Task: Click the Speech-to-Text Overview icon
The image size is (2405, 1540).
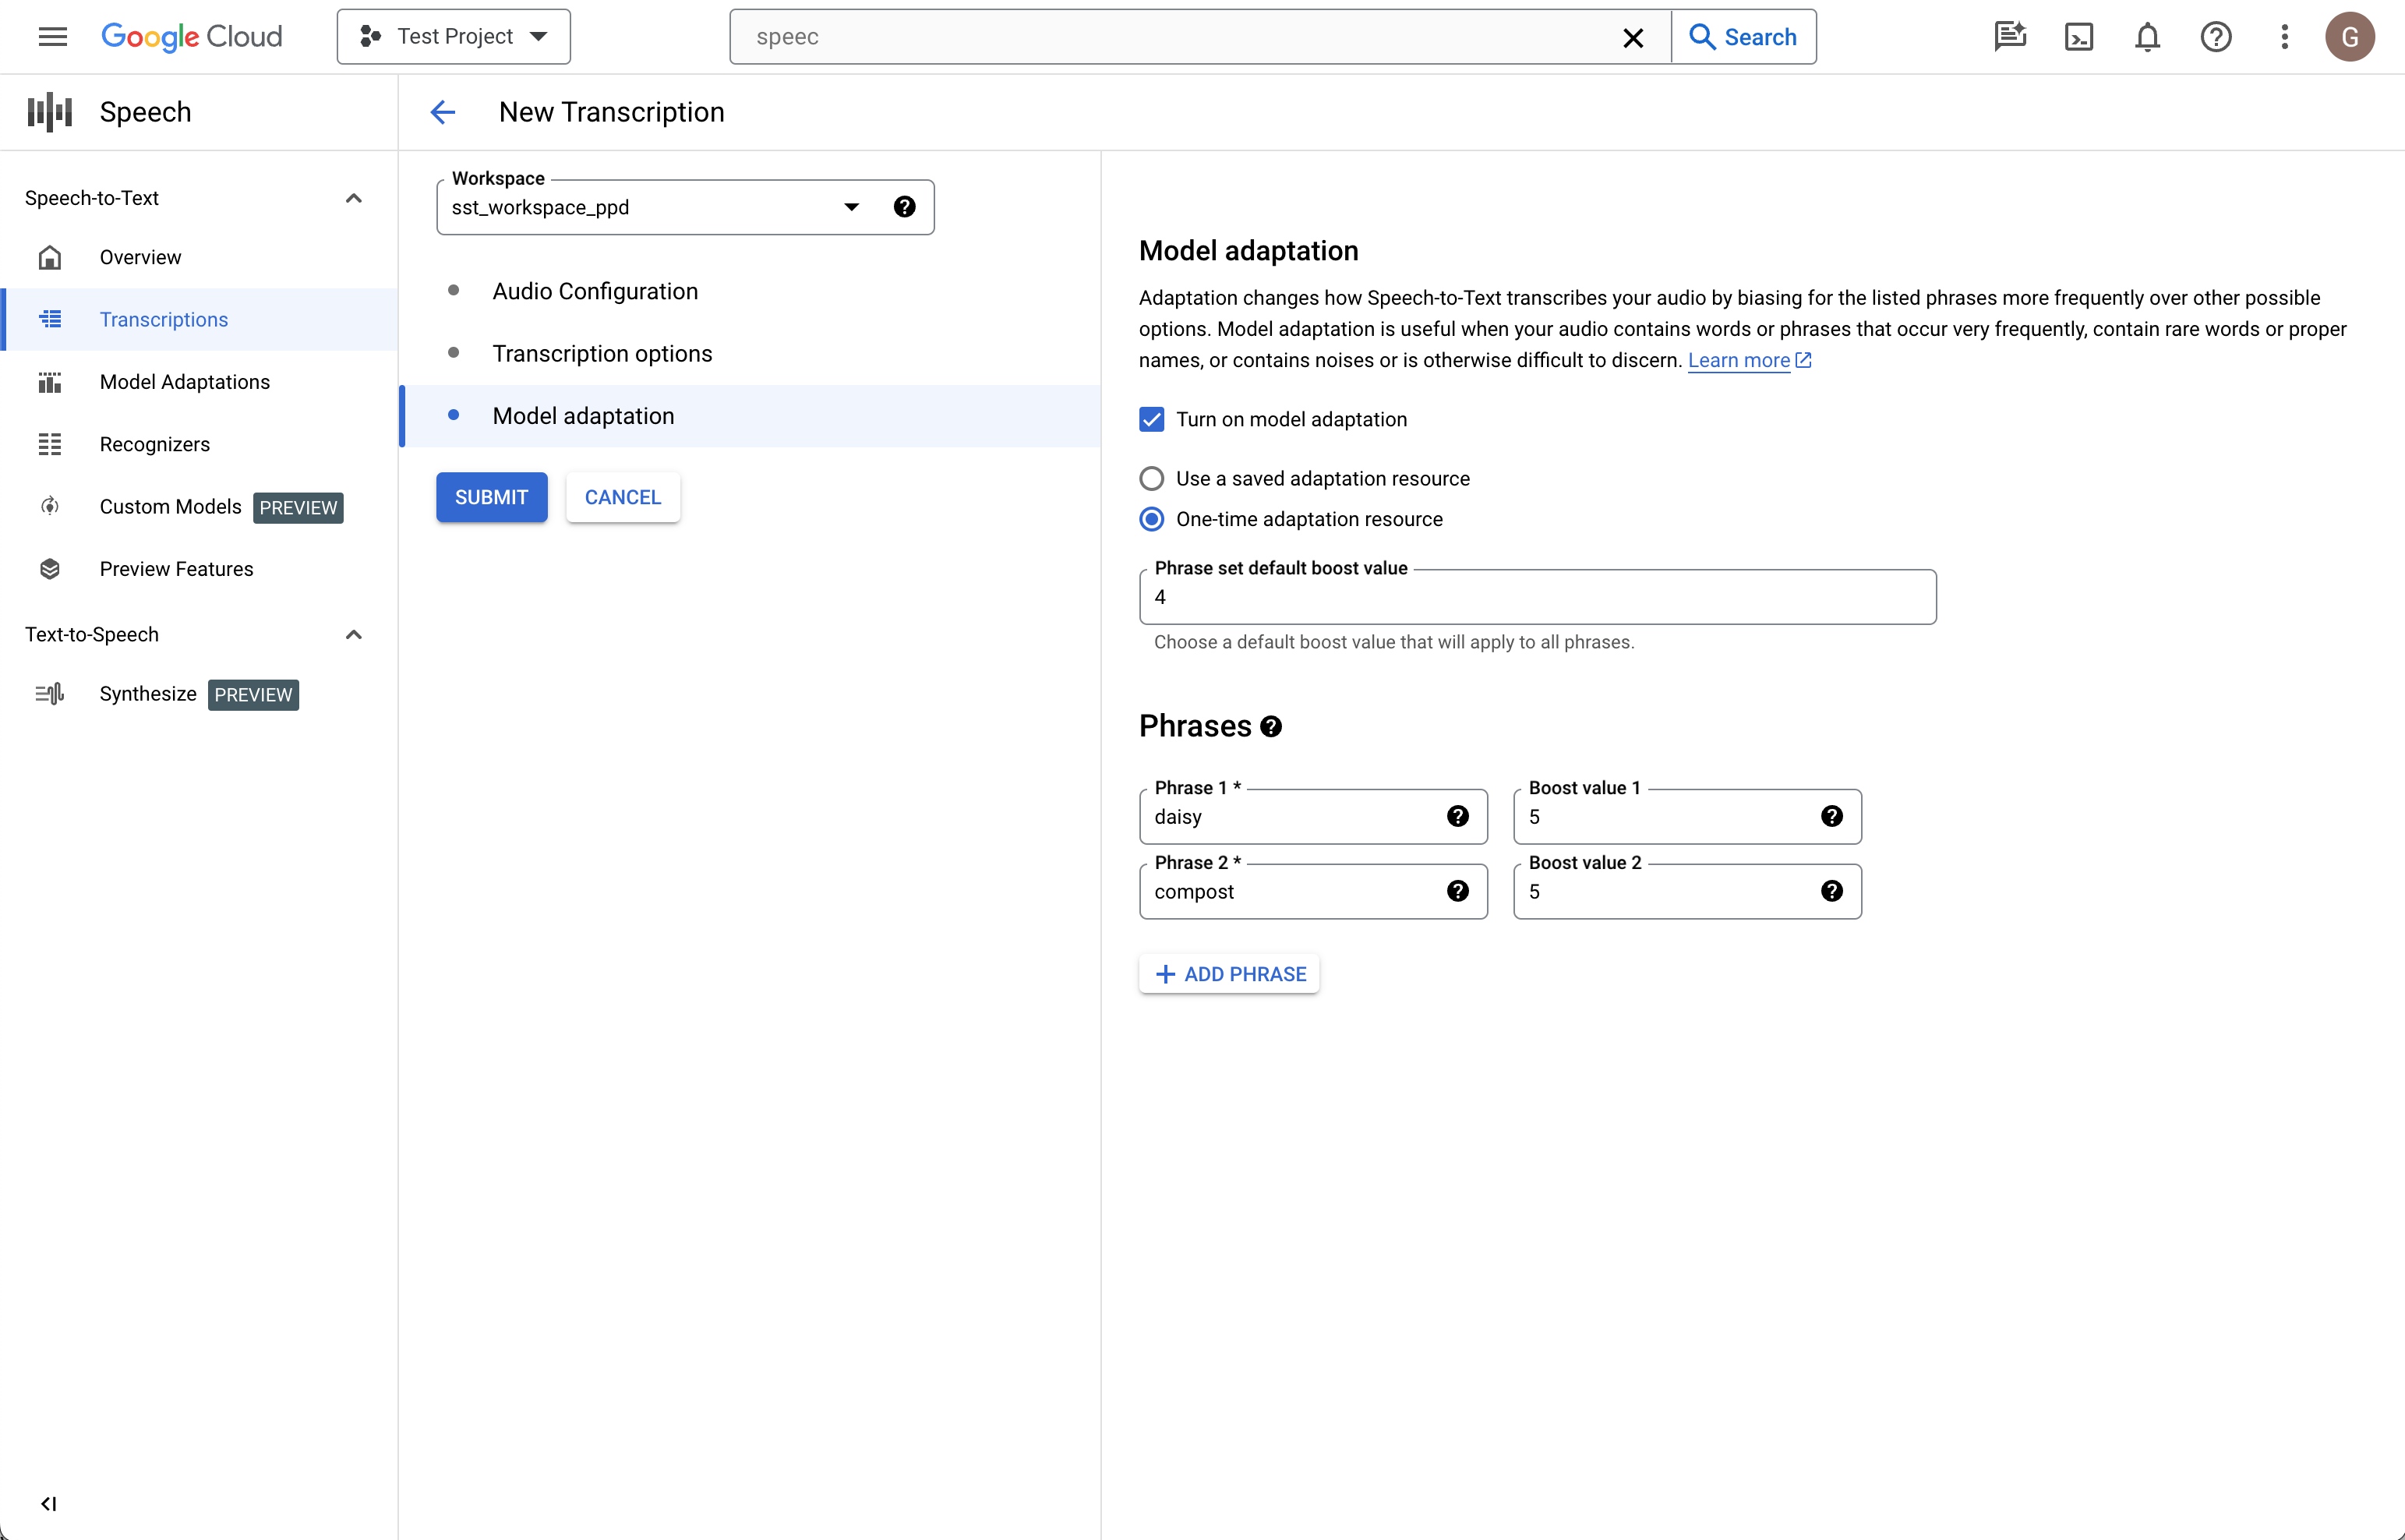Action: tap(49, 257)
